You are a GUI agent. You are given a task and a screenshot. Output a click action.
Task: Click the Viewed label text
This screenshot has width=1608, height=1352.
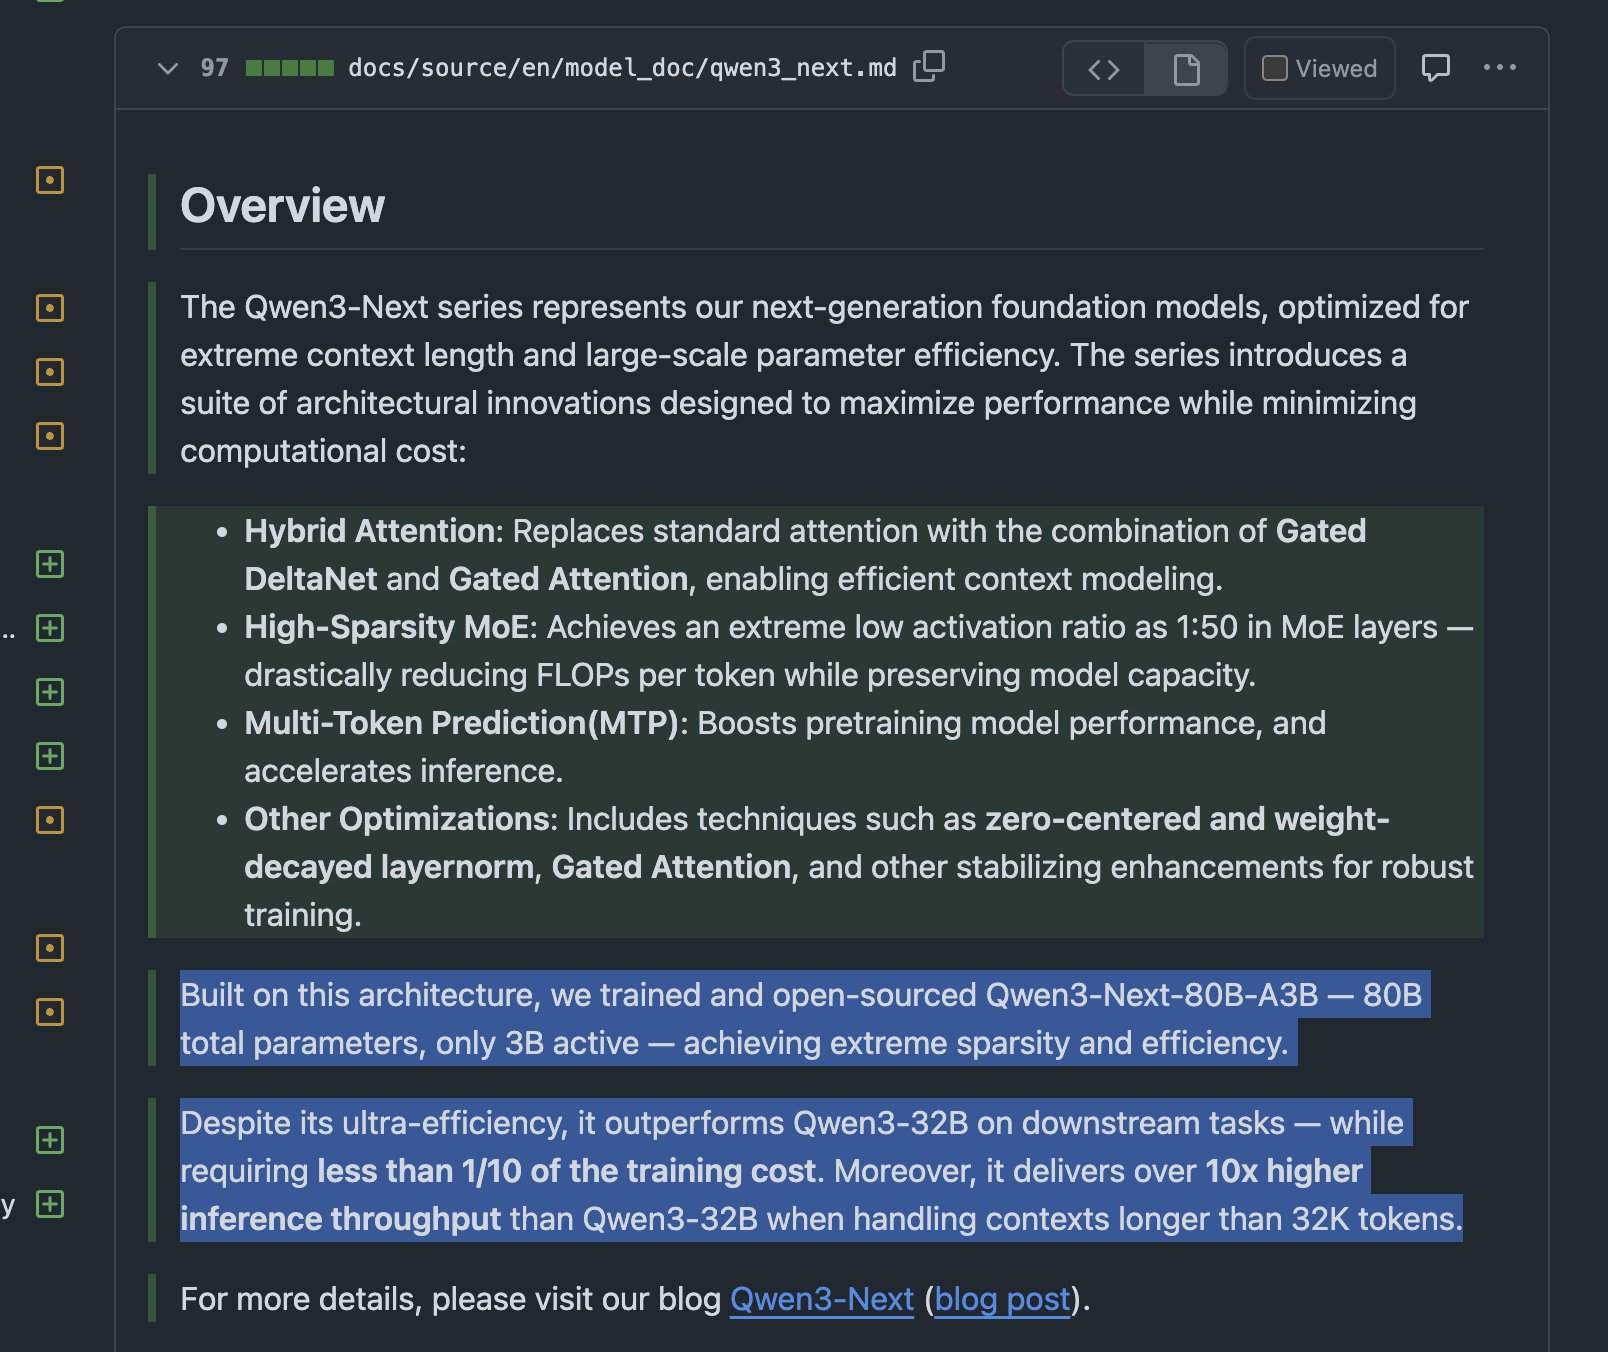tap(1336, 69)
